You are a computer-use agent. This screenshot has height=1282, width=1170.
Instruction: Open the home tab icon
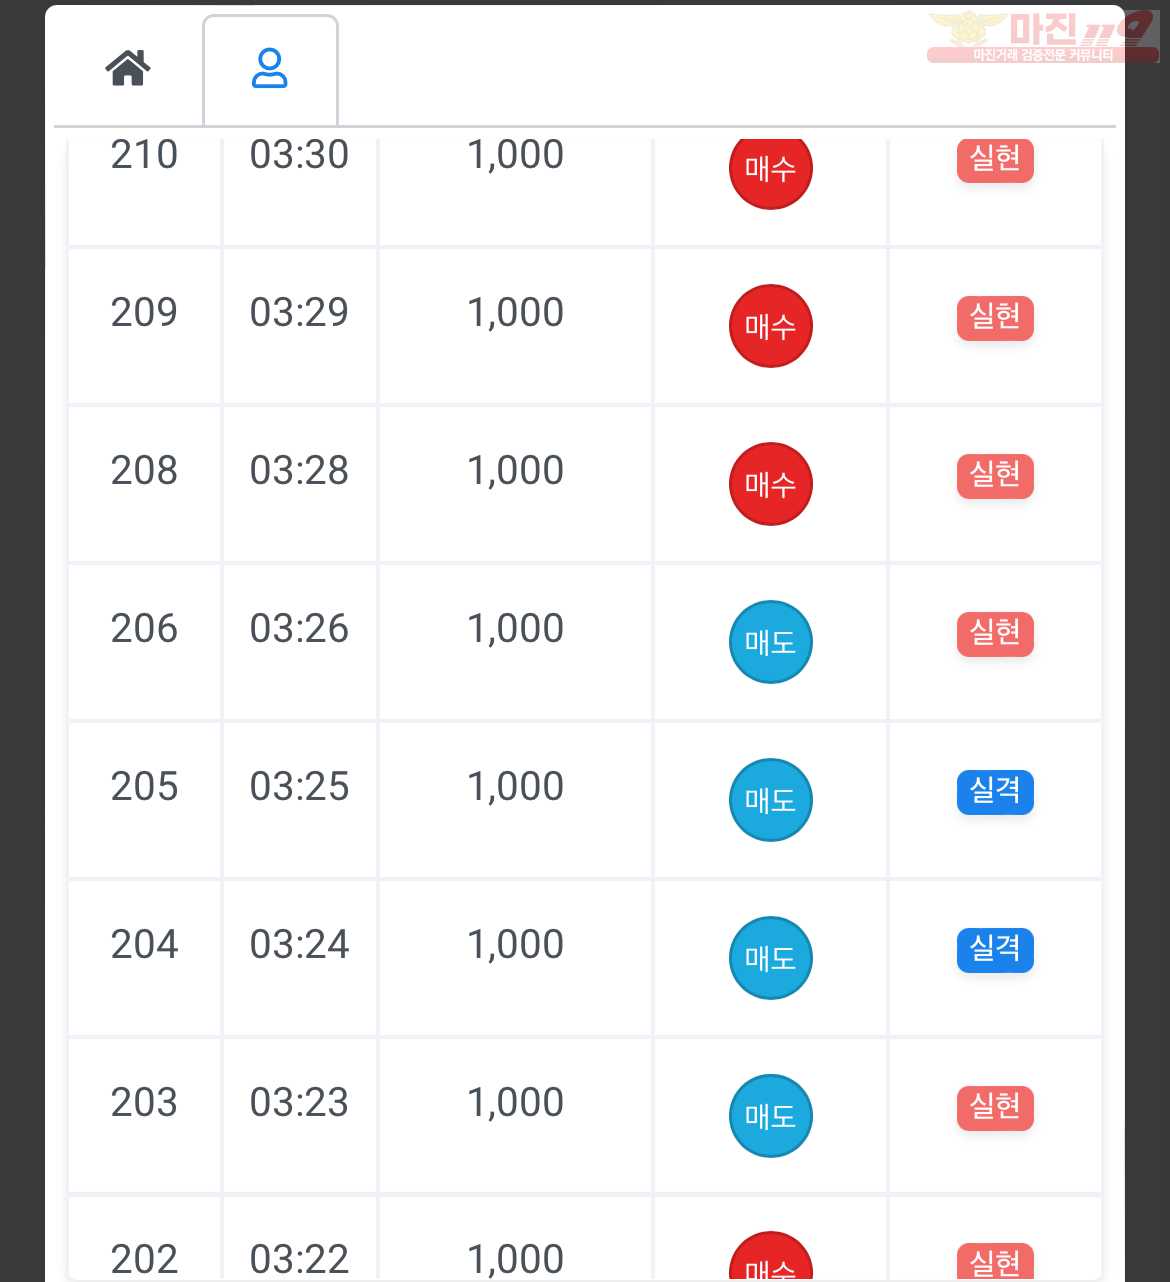coord(128,68)
